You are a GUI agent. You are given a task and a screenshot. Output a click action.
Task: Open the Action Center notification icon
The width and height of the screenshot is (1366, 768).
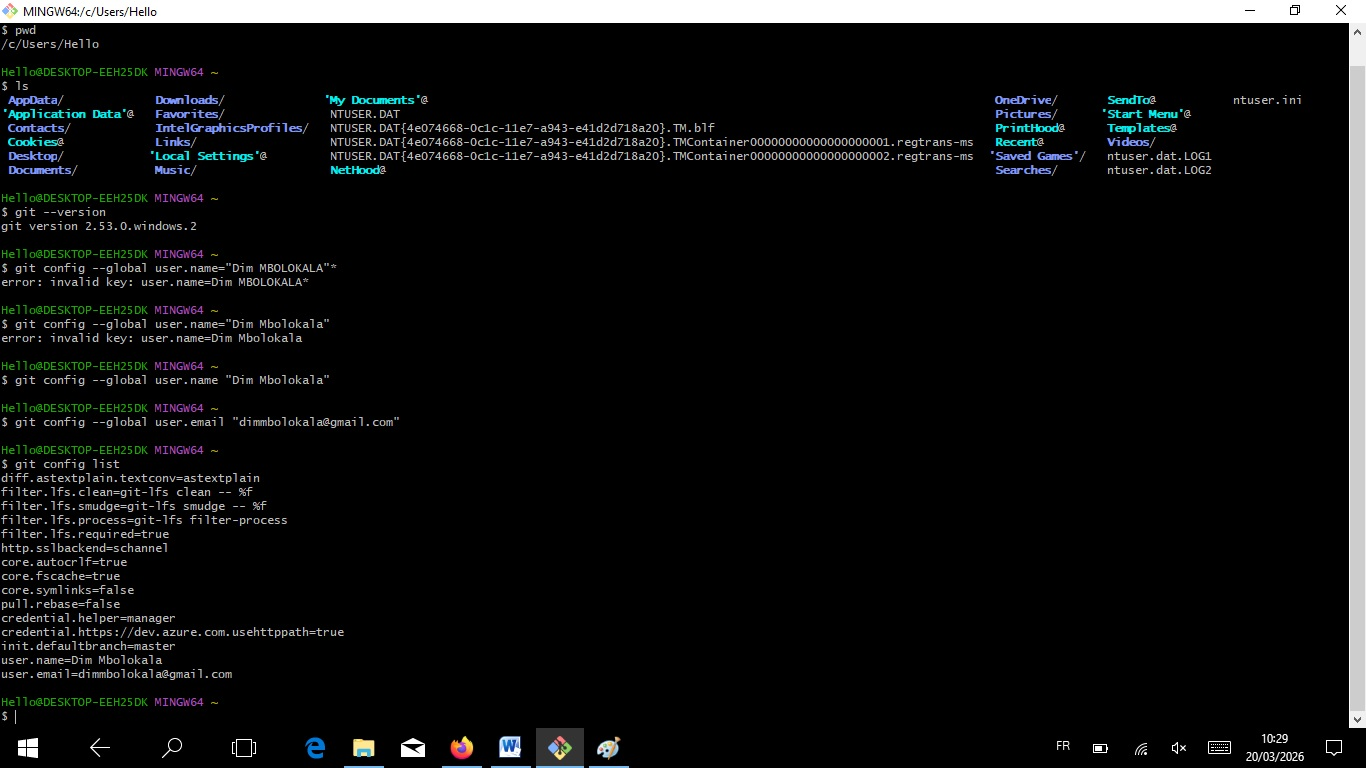pos(1334,748)
